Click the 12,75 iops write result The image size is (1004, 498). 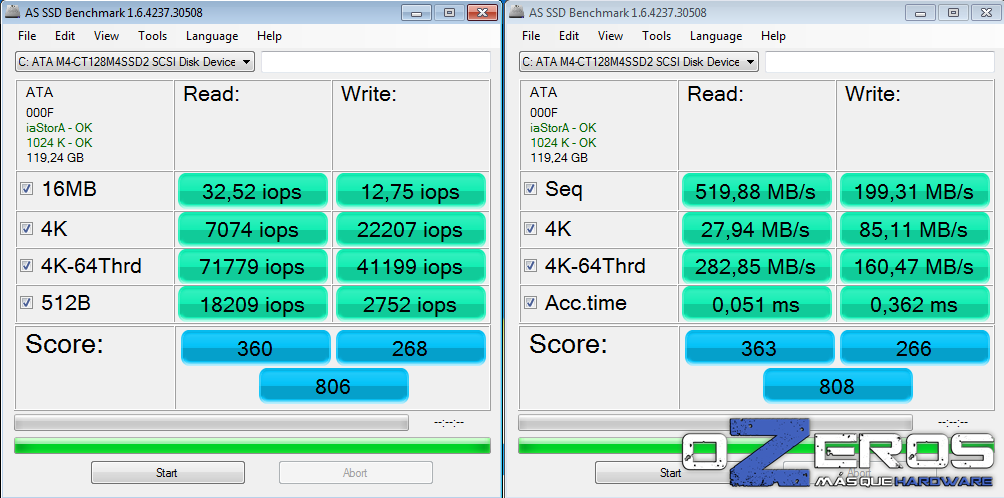click(x=411, y=191)
